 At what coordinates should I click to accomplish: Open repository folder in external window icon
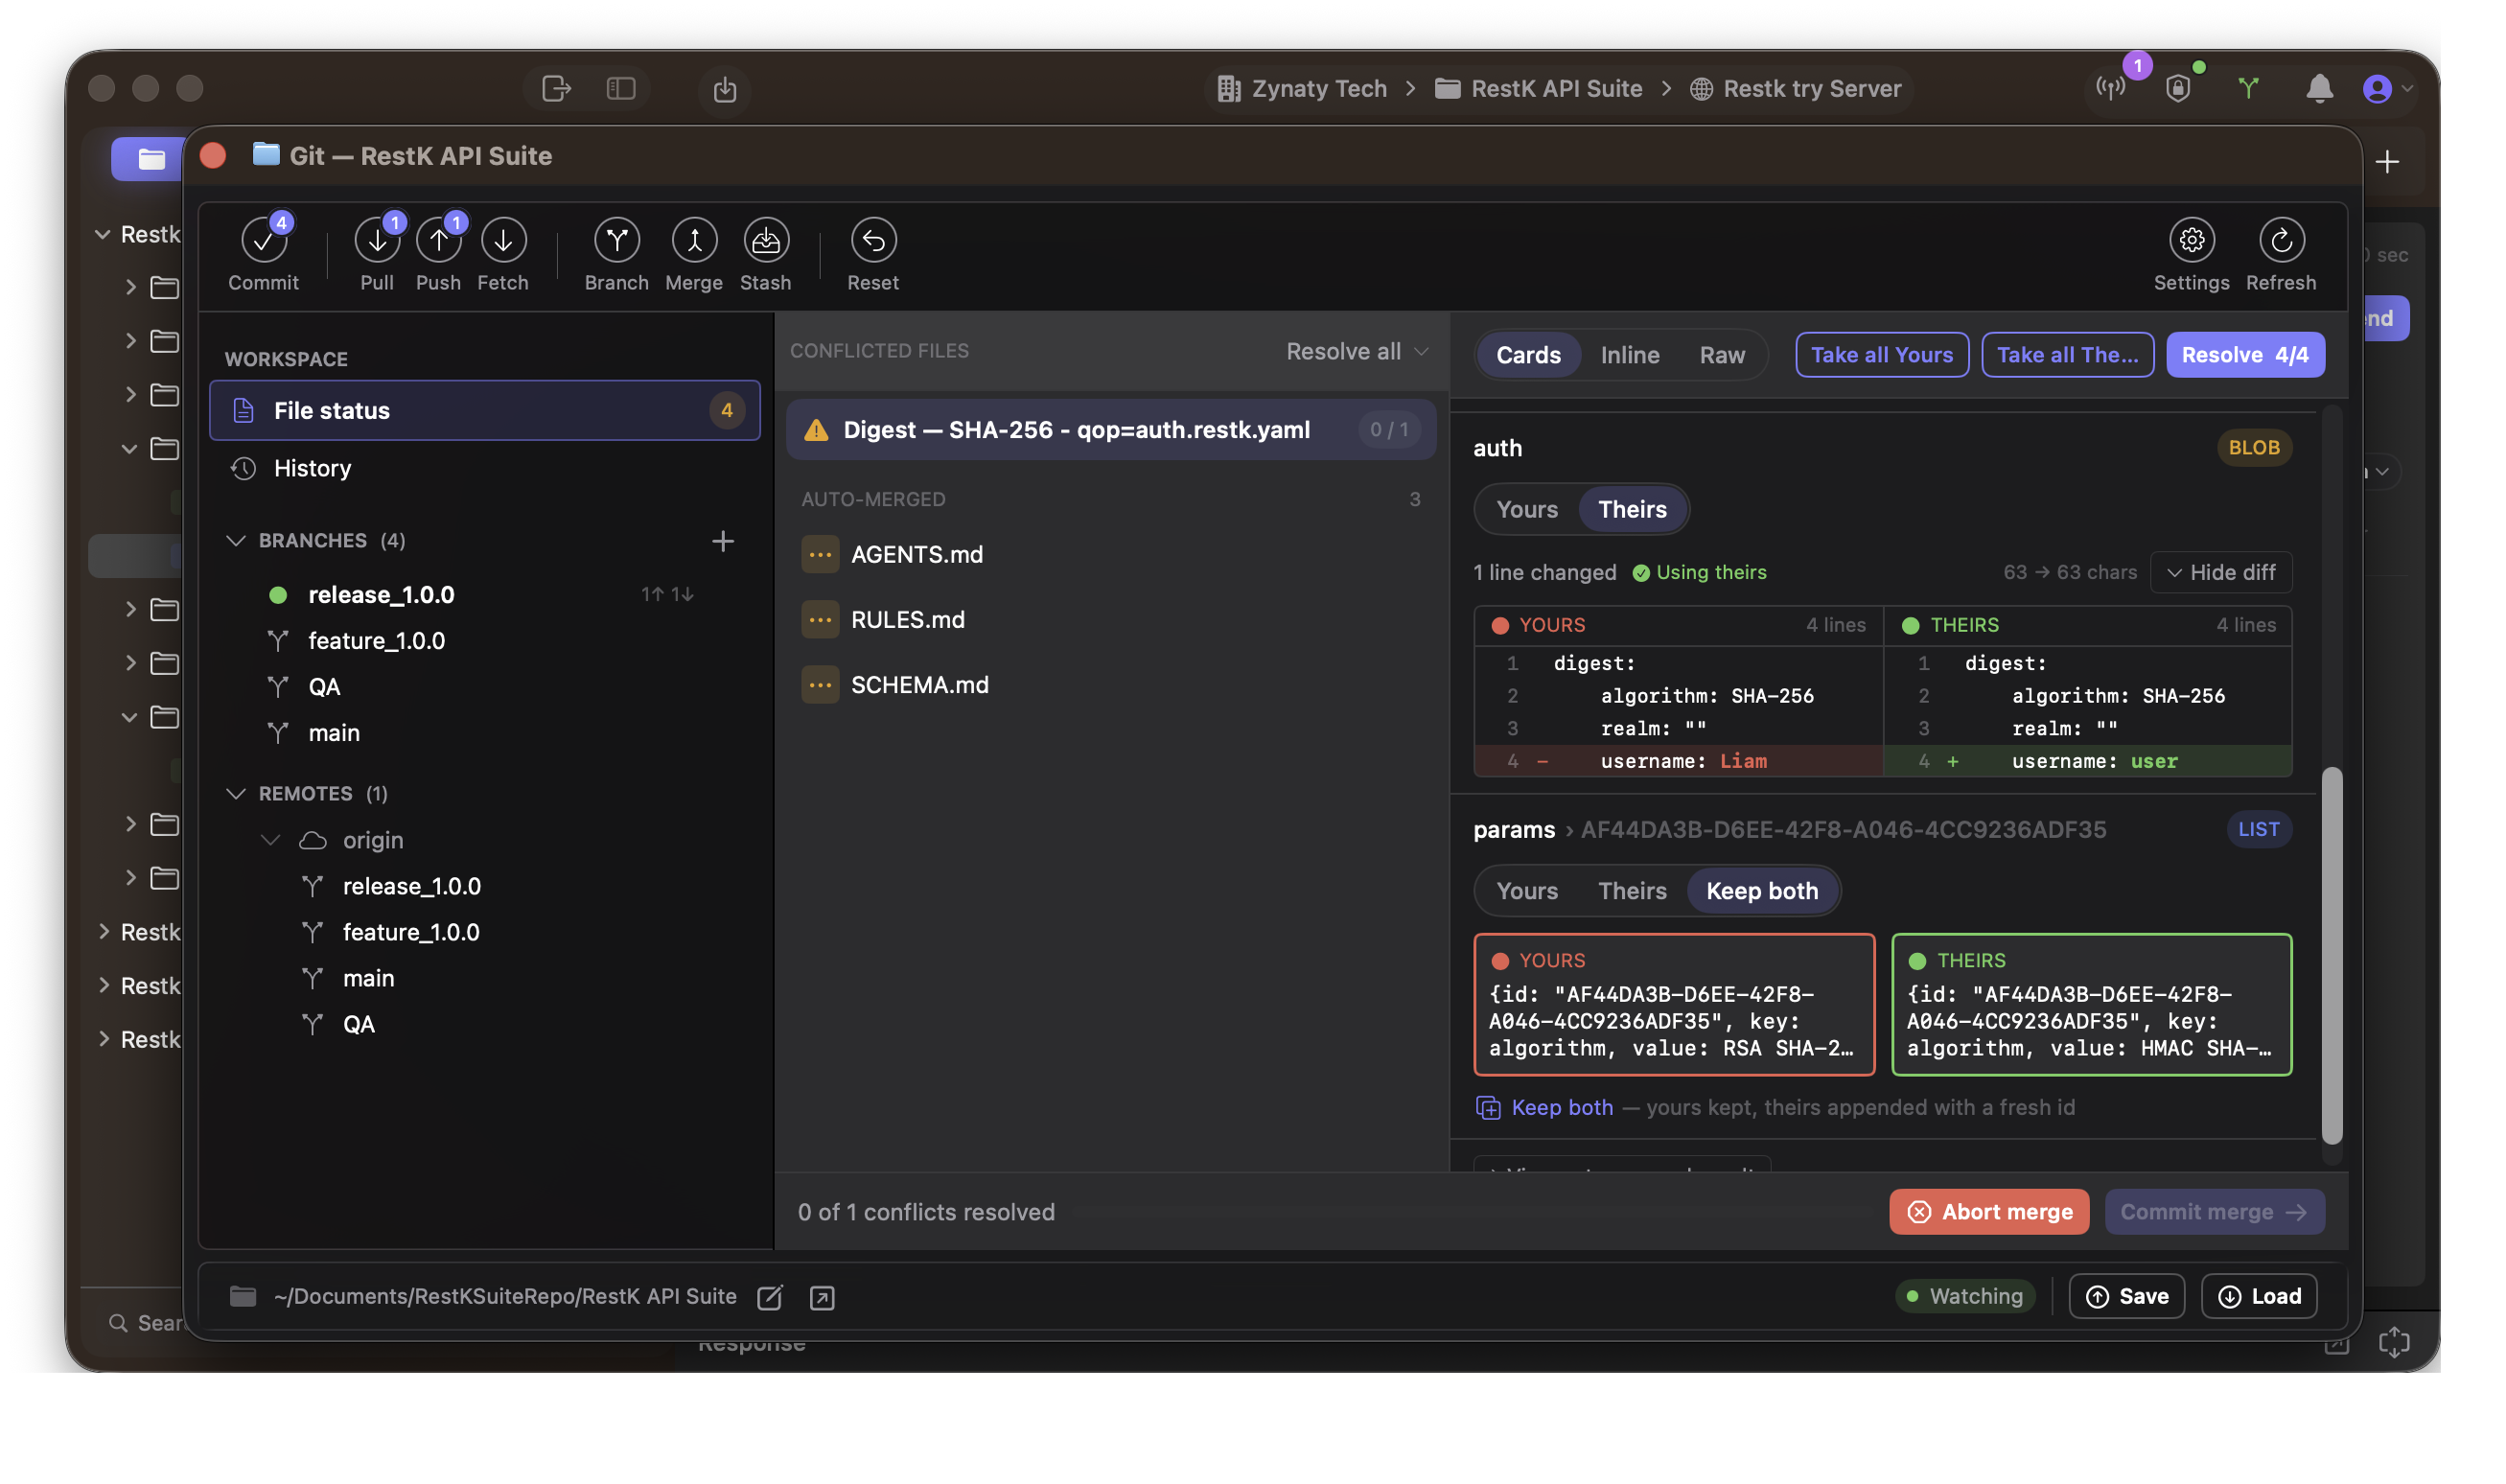(822, 1297)
